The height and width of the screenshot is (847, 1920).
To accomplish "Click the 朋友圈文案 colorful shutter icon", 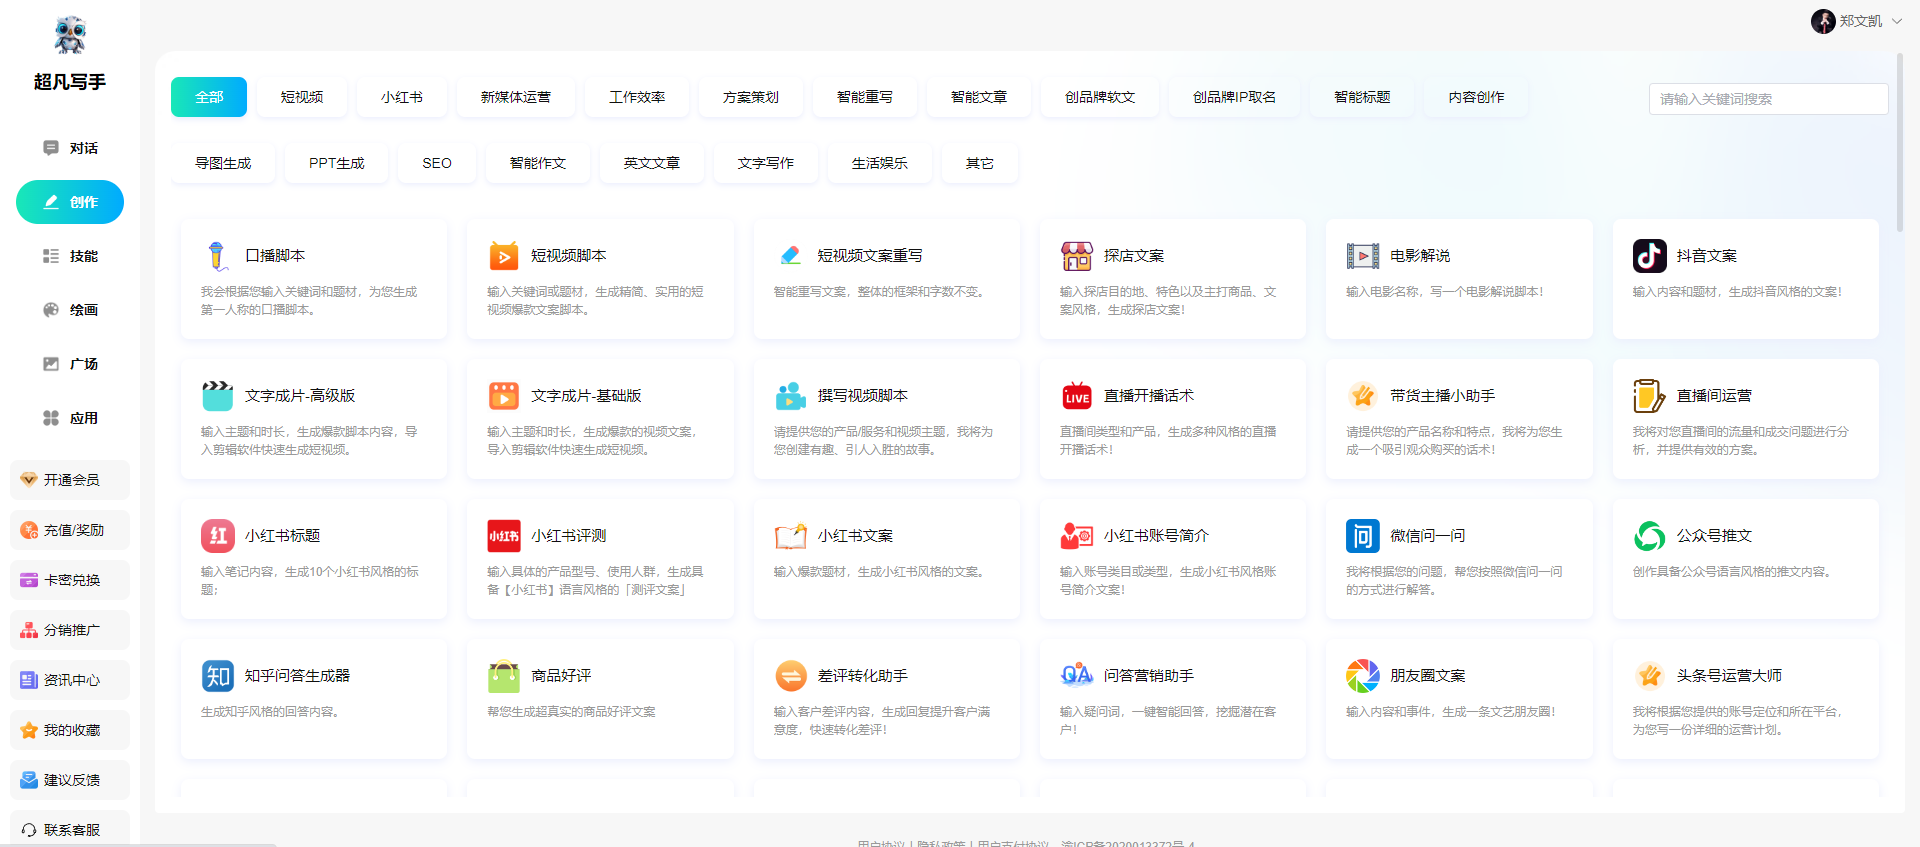I will pos(1362,676).
